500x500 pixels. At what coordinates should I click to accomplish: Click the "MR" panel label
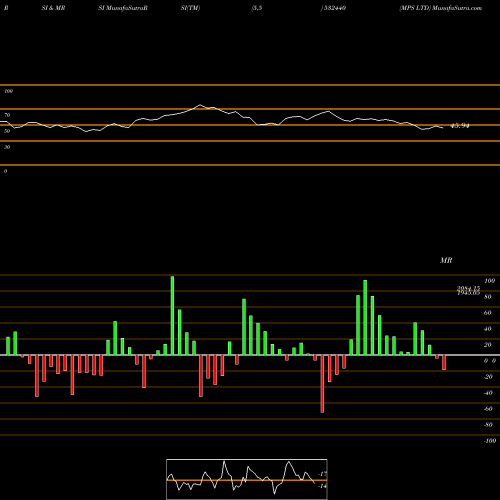[x=446, y=260]
